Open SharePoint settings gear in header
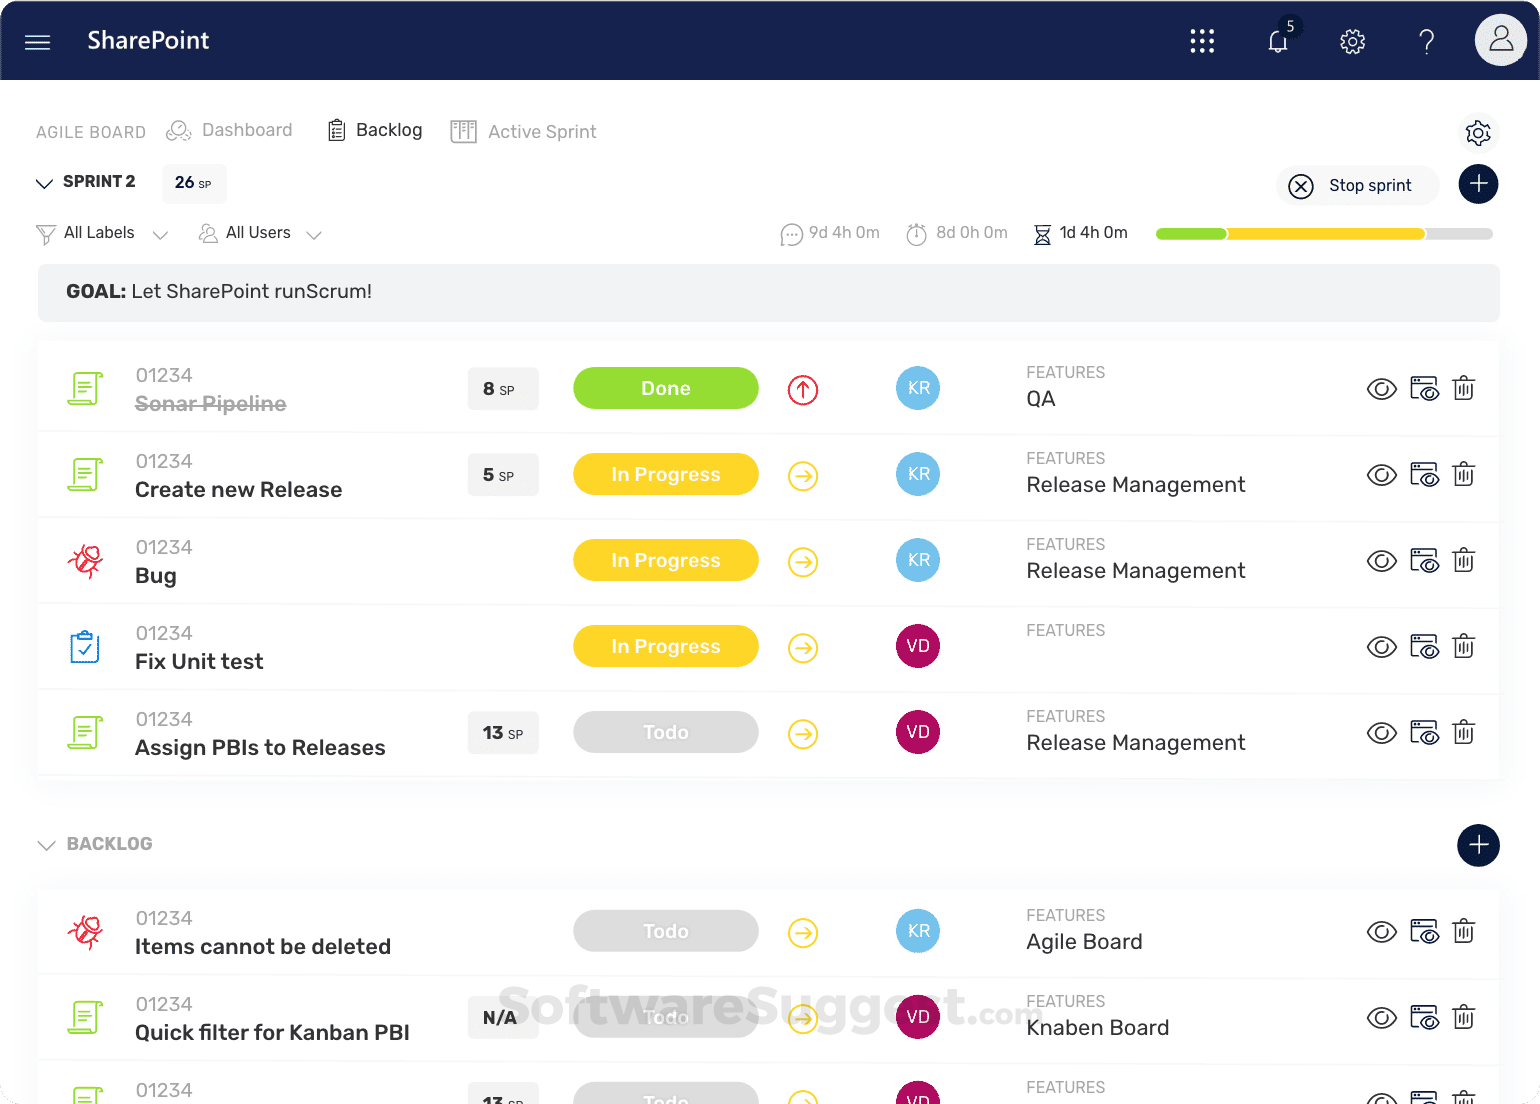Image resolution: width=1540 pixels, height=1104 pixels. point(1352,41)
